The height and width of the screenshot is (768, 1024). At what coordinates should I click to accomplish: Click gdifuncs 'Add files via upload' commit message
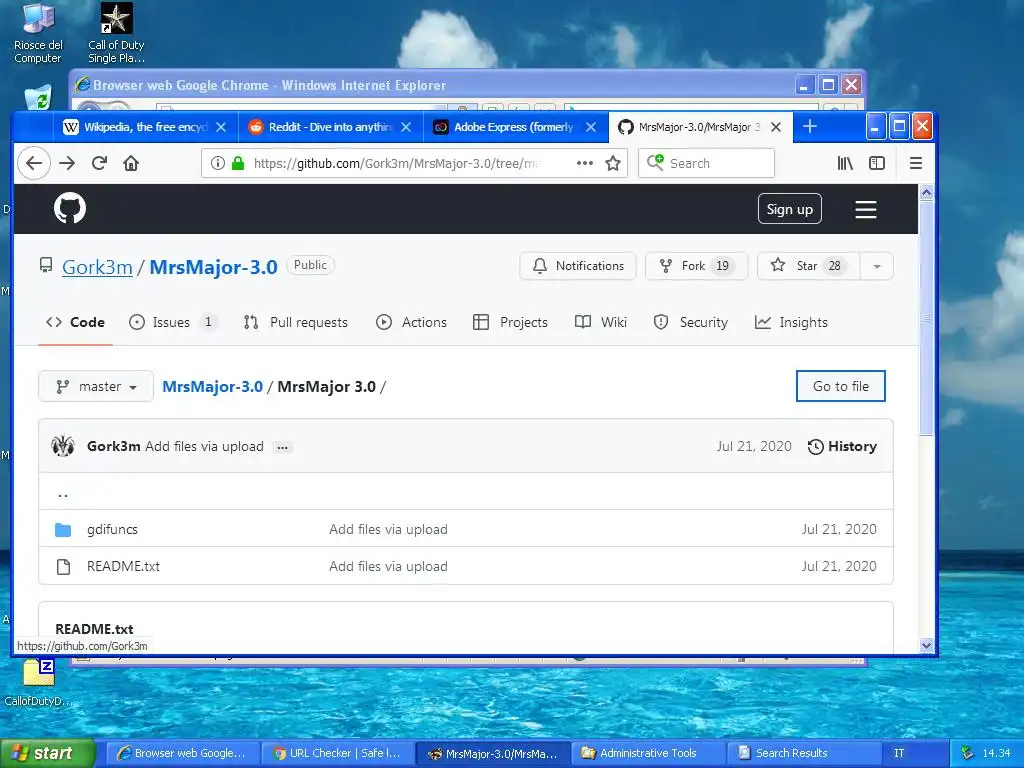click(389, 529)
